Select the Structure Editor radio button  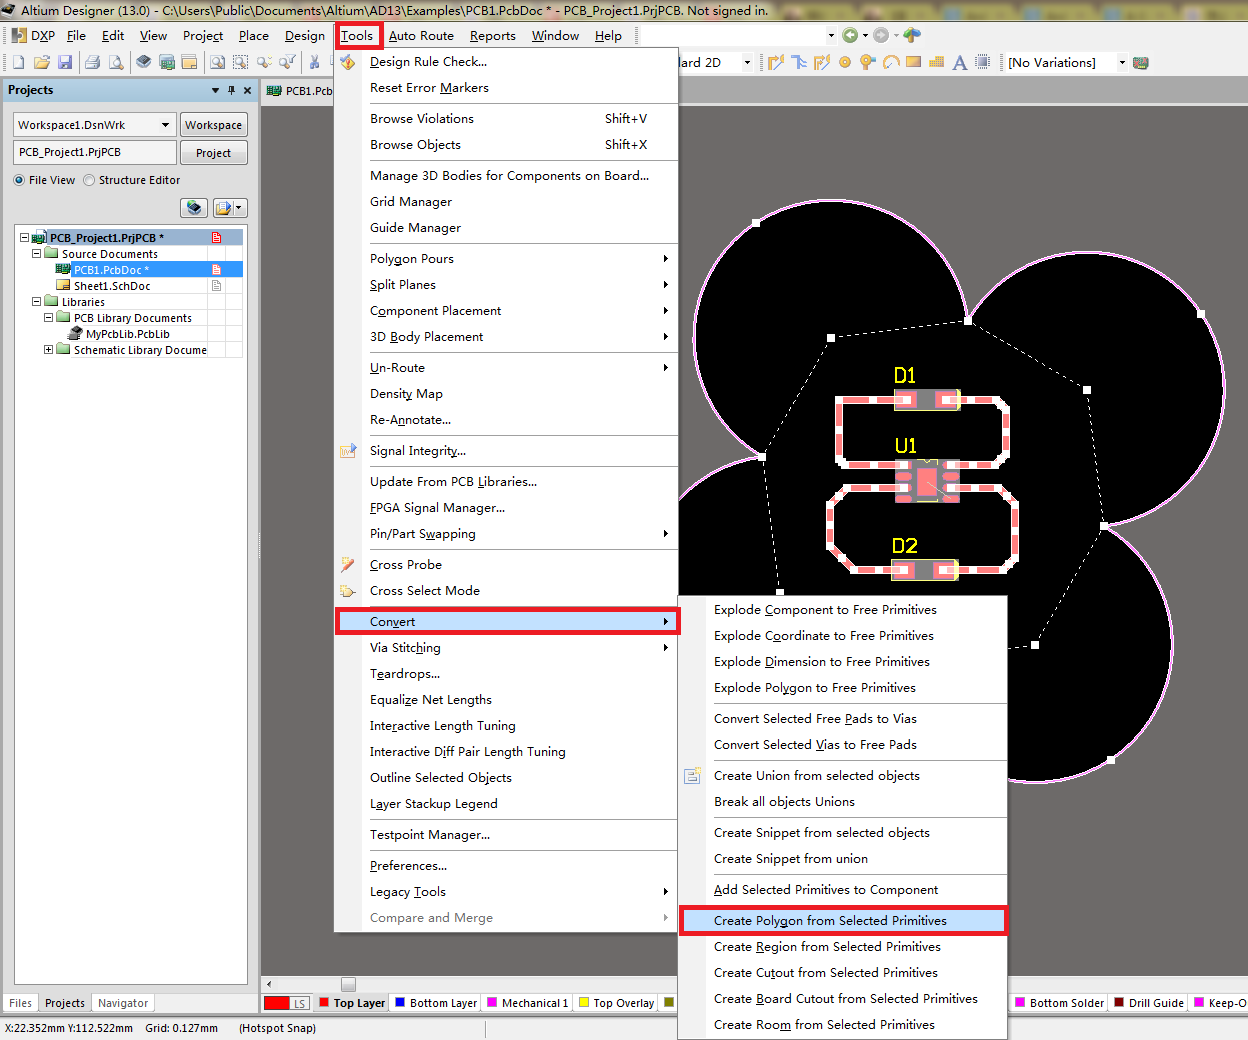(89, 180)
